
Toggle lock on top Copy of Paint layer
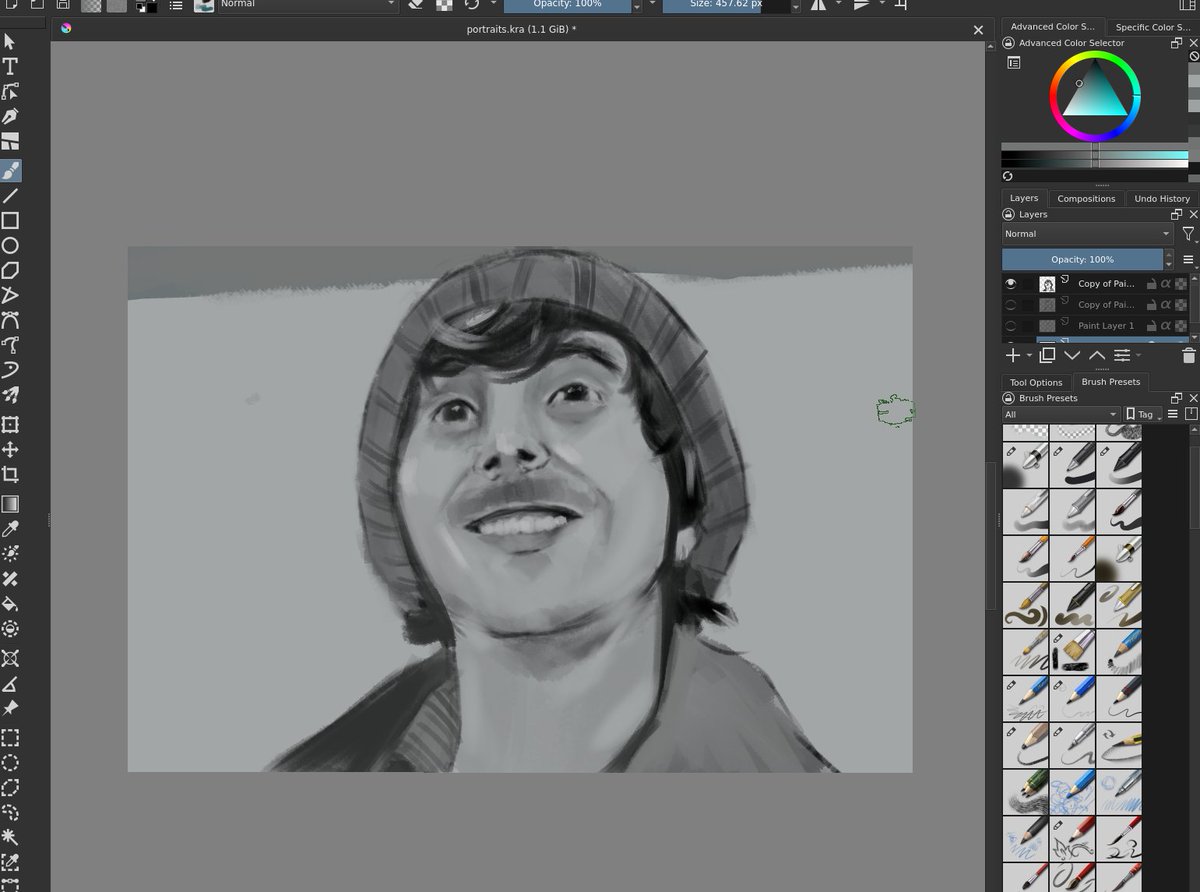pyautogui.click(x=1151, y=284)
